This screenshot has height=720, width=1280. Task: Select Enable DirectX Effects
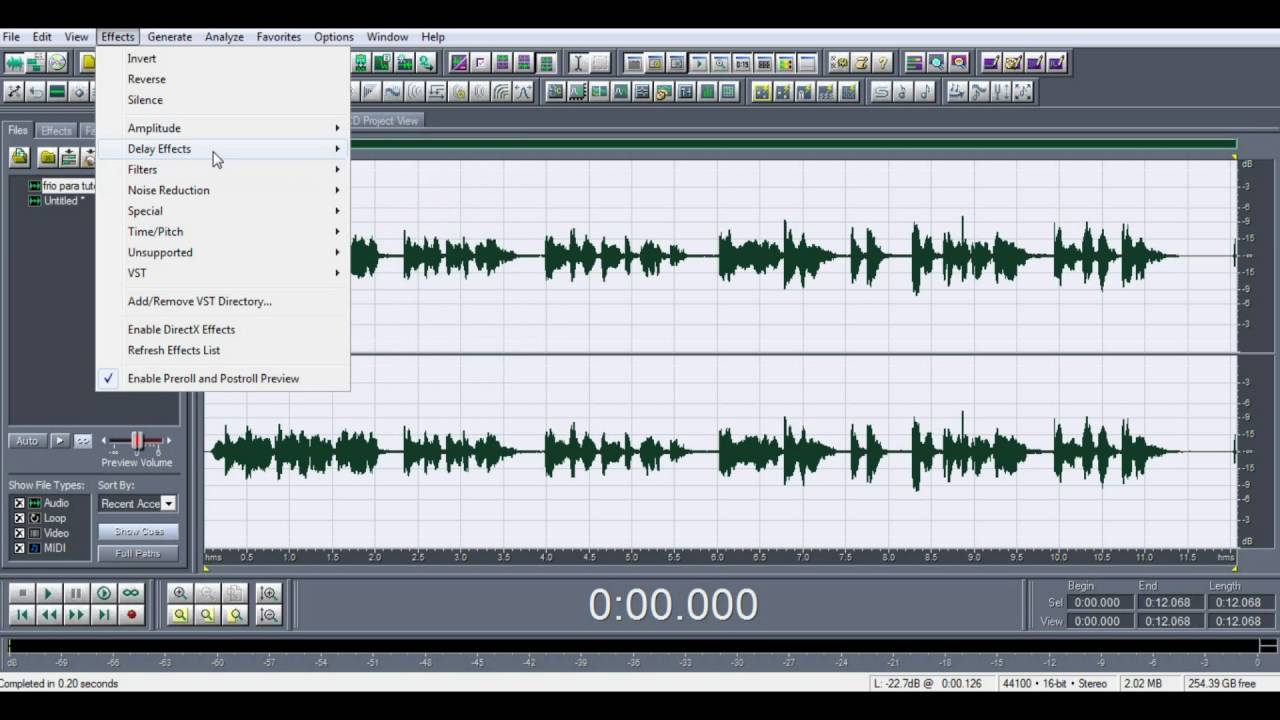click(223, 329)
